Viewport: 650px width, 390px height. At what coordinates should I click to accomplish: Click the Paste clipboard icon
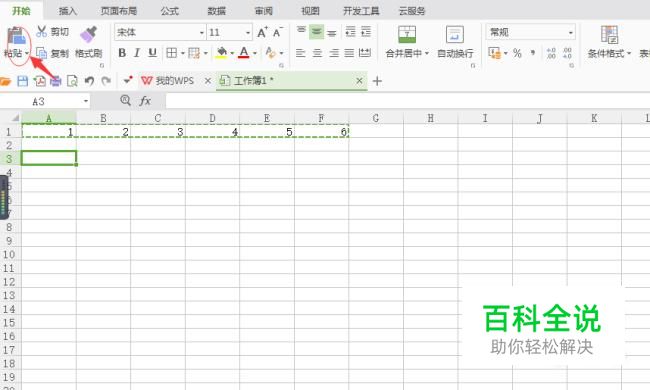pos(17,35)
